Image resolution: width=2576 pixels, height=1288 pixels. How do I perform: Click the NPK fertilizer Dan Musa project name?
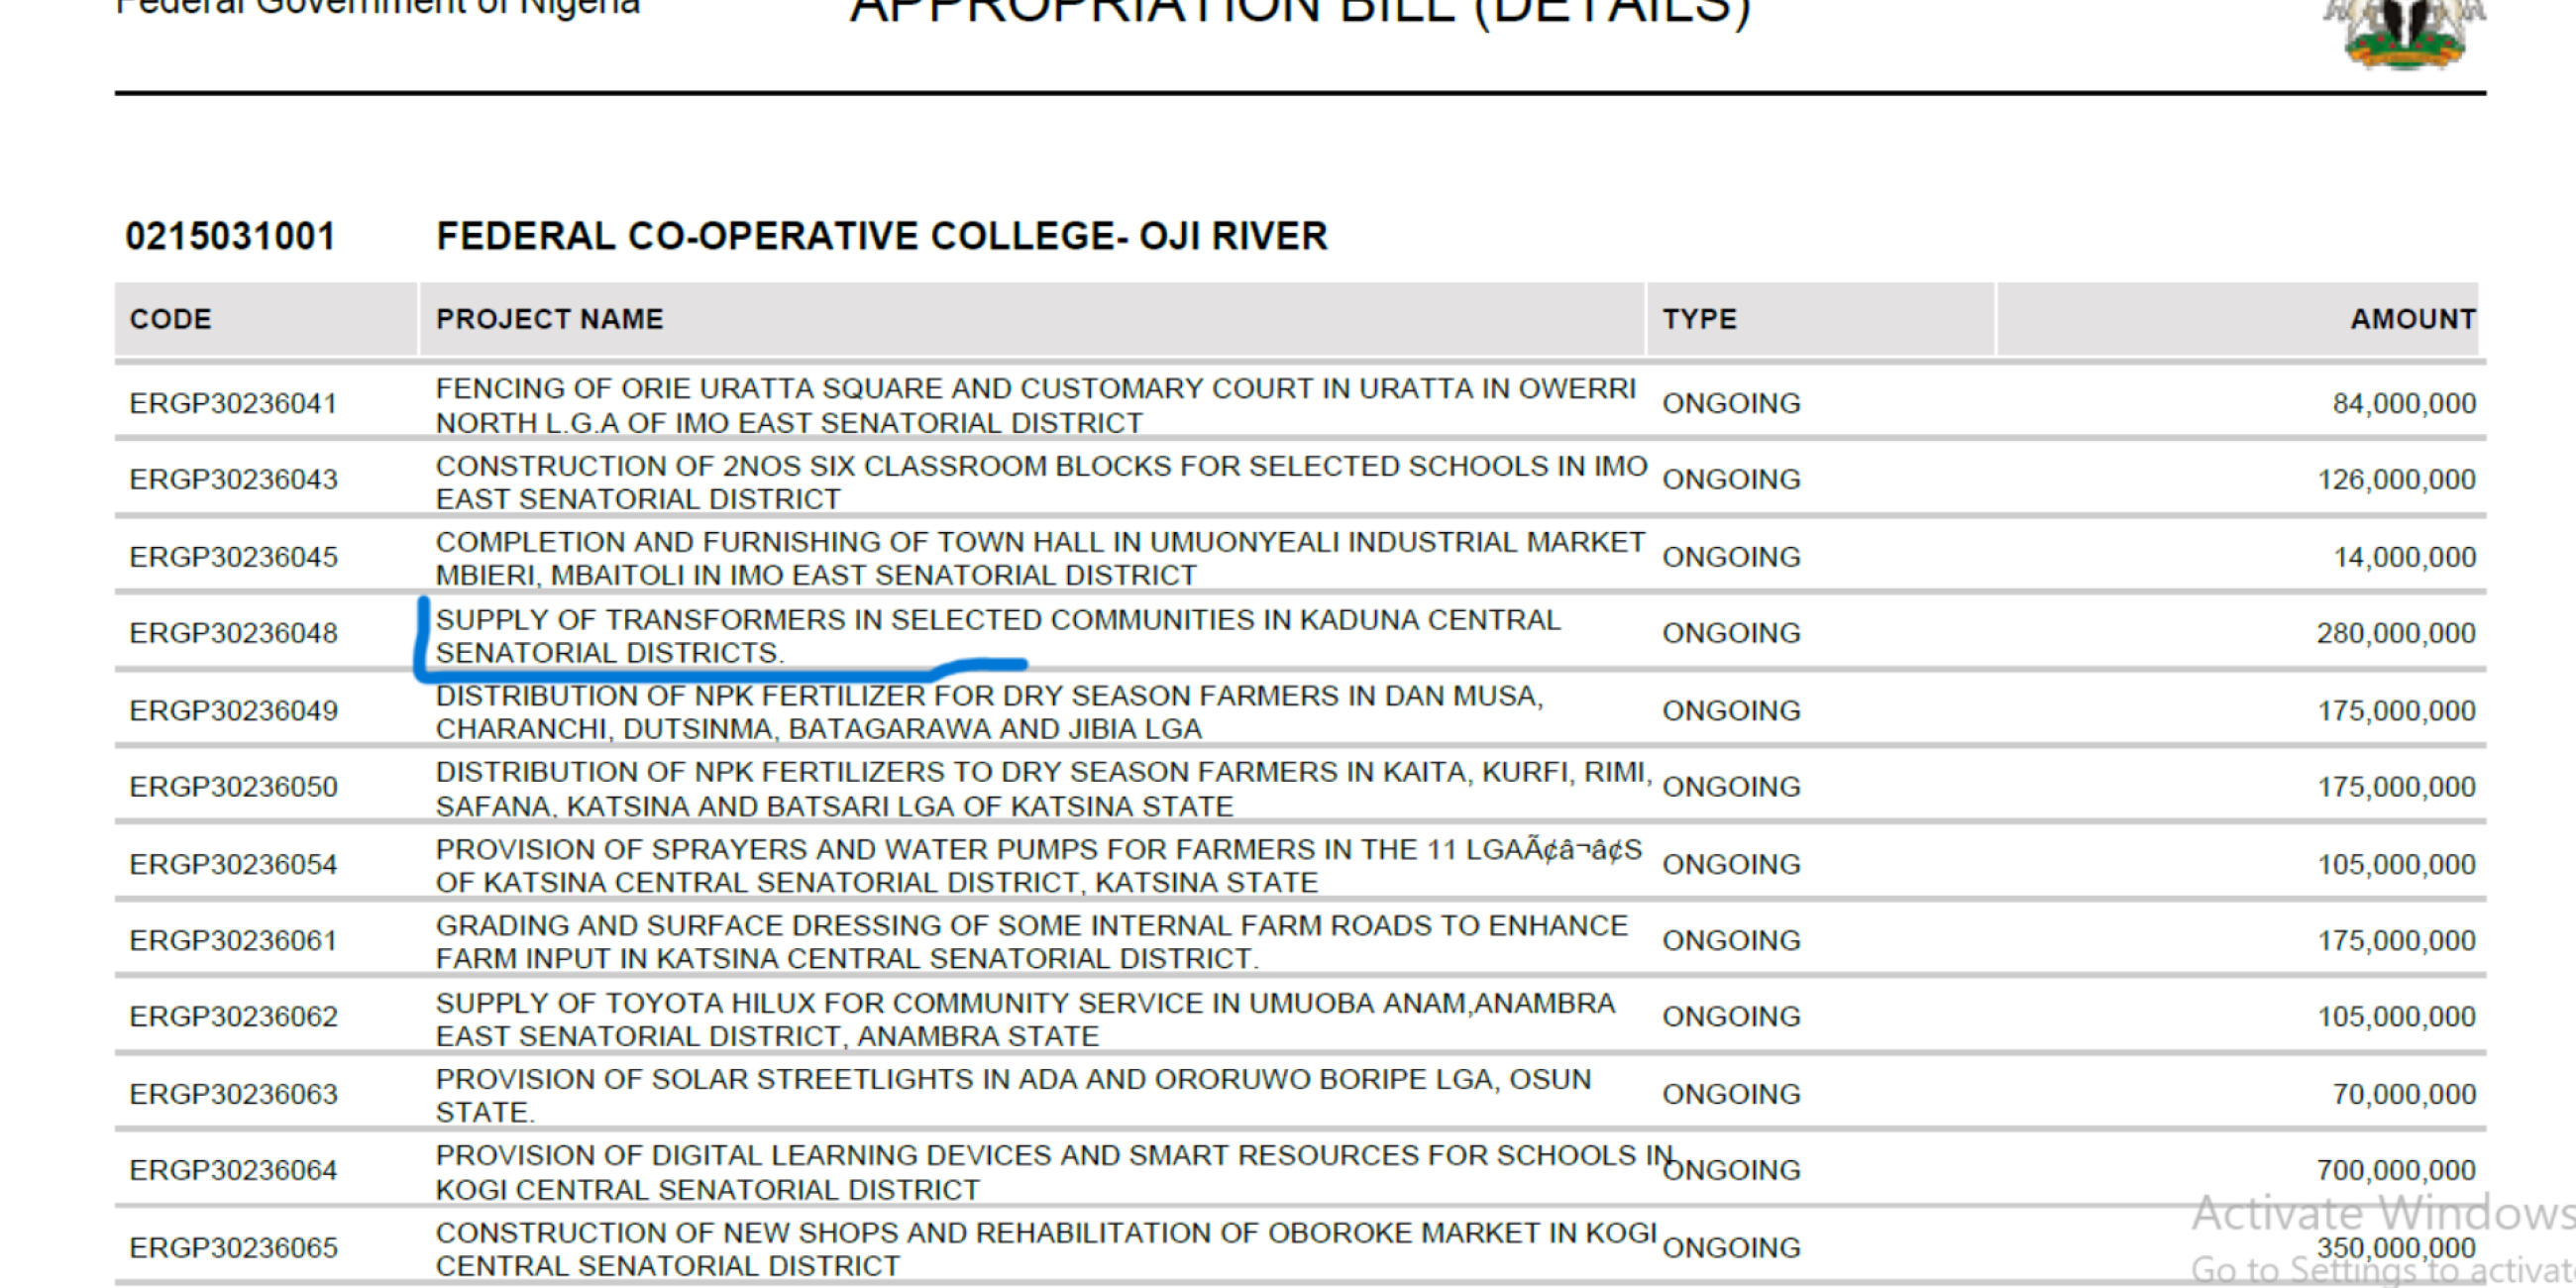(x=990, y=712)
